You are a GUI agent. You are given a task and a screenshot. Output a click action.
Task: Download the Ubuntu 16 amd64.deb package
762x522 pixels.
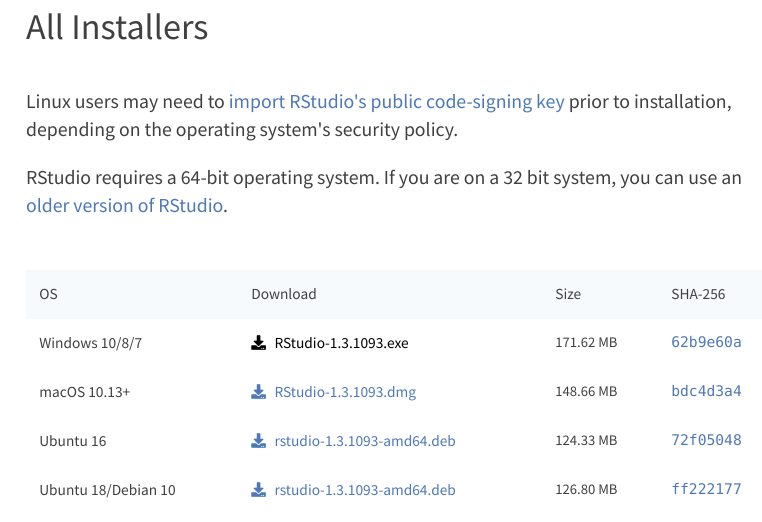(364, 441)
